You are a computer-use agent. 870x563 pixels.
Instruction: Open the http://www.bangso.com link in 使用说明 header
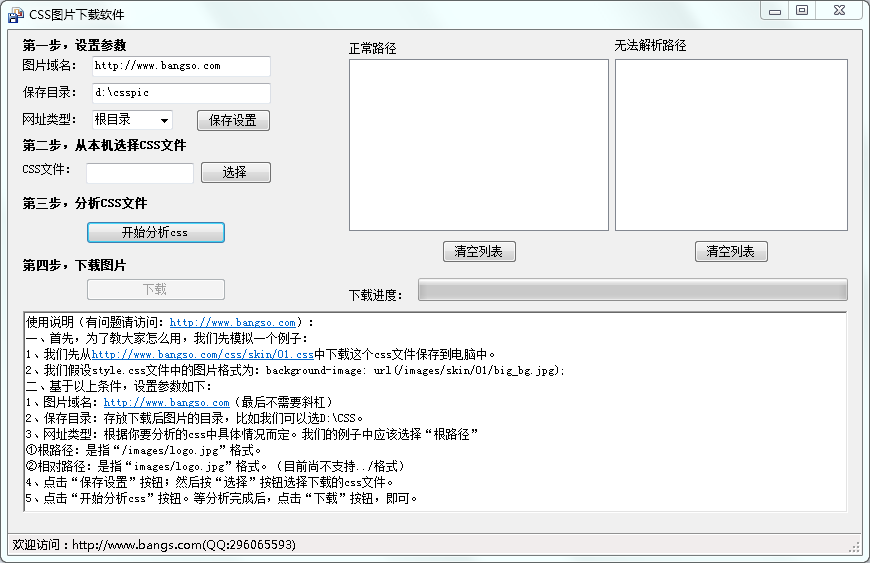pos(232,322)
